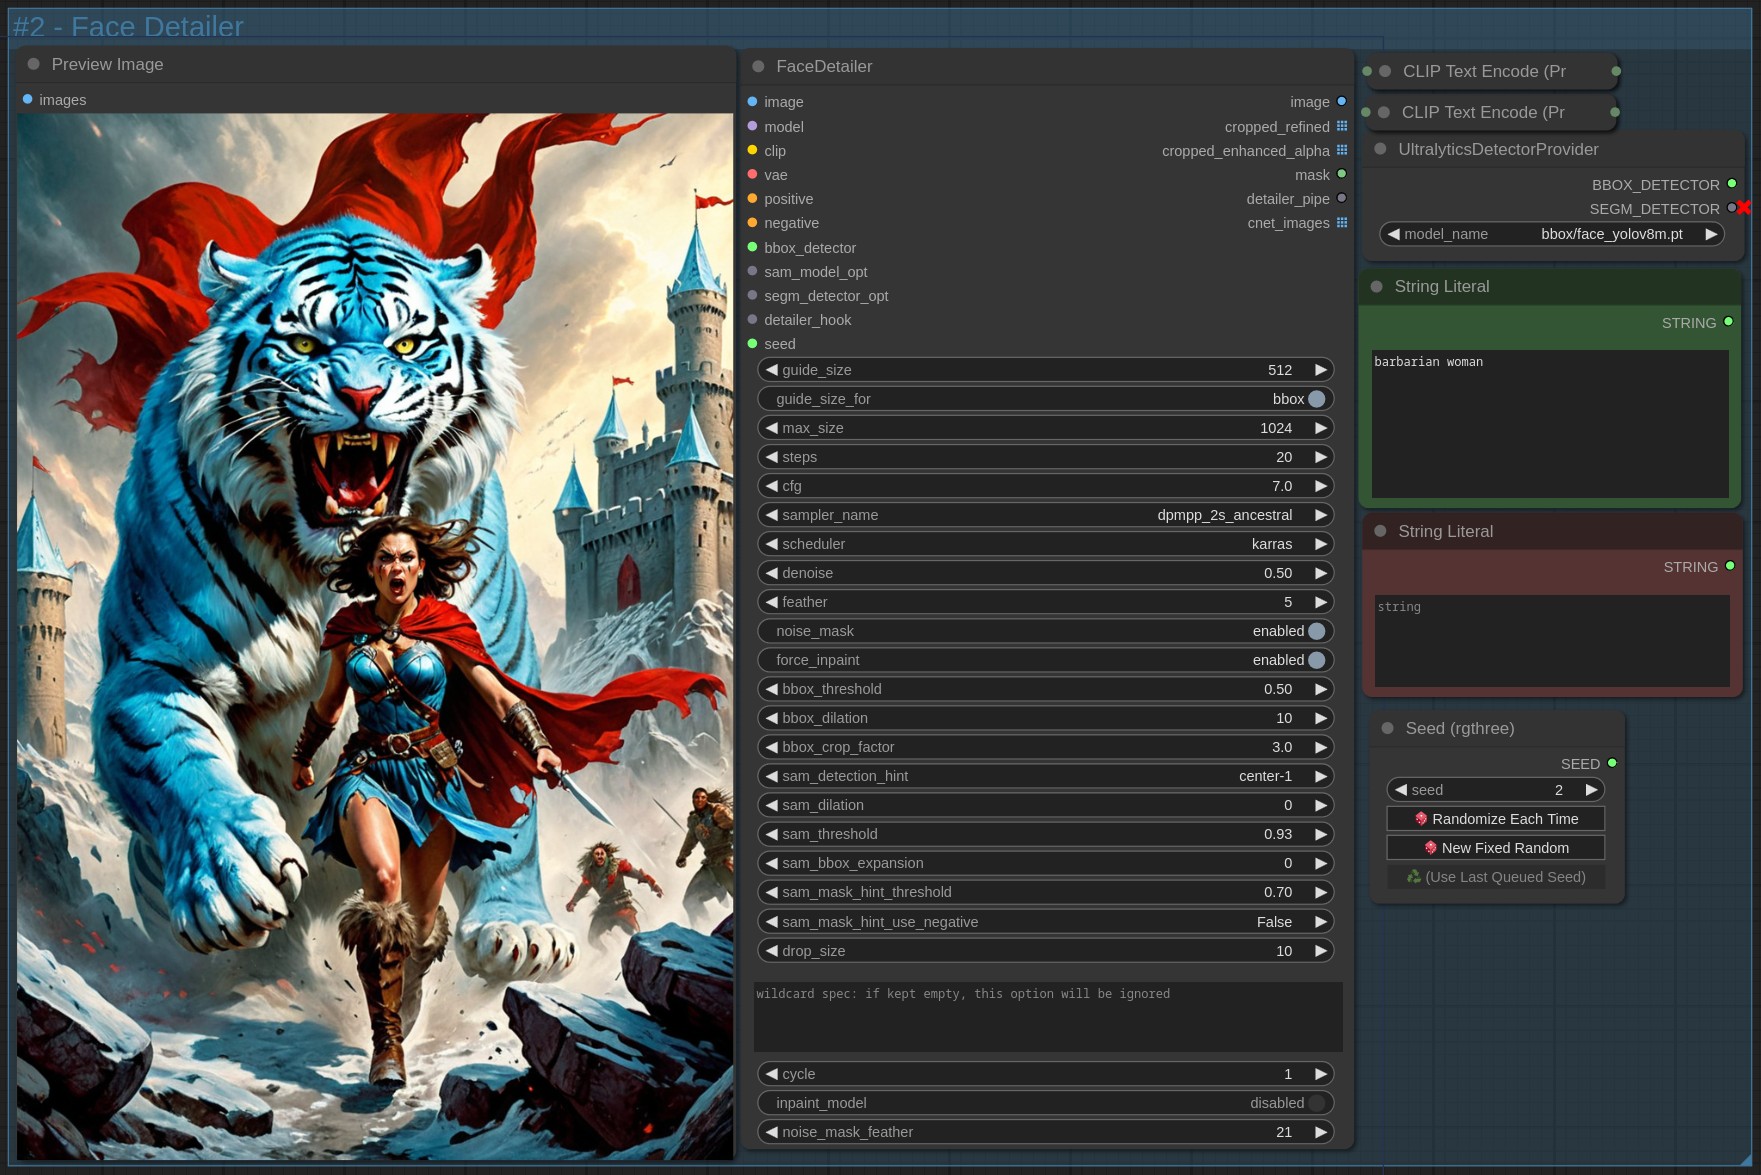
Task: Enable the inpaint_model toggle
Action: tap(1316, 1103)
